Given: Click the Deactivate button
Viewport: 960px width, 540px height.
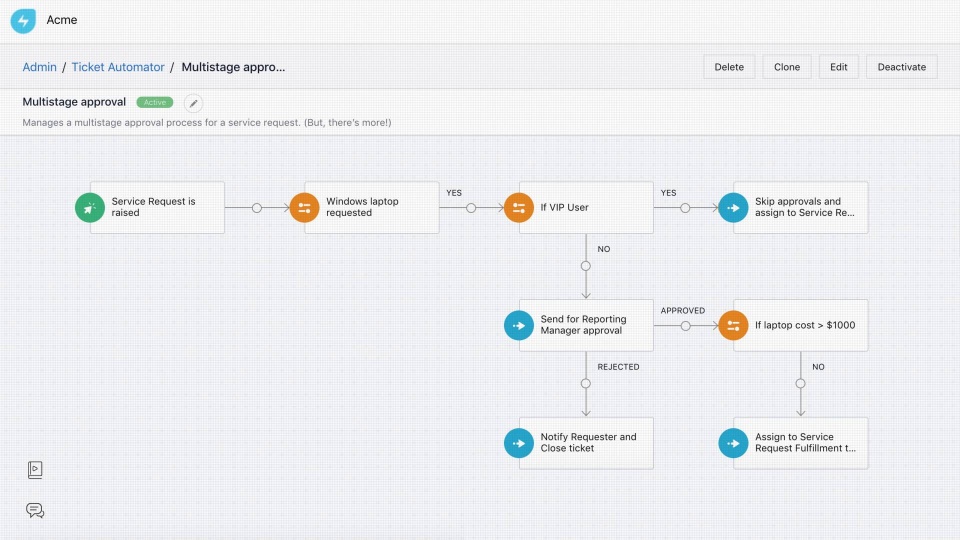Looking at the screenshot, I should 901,67.
